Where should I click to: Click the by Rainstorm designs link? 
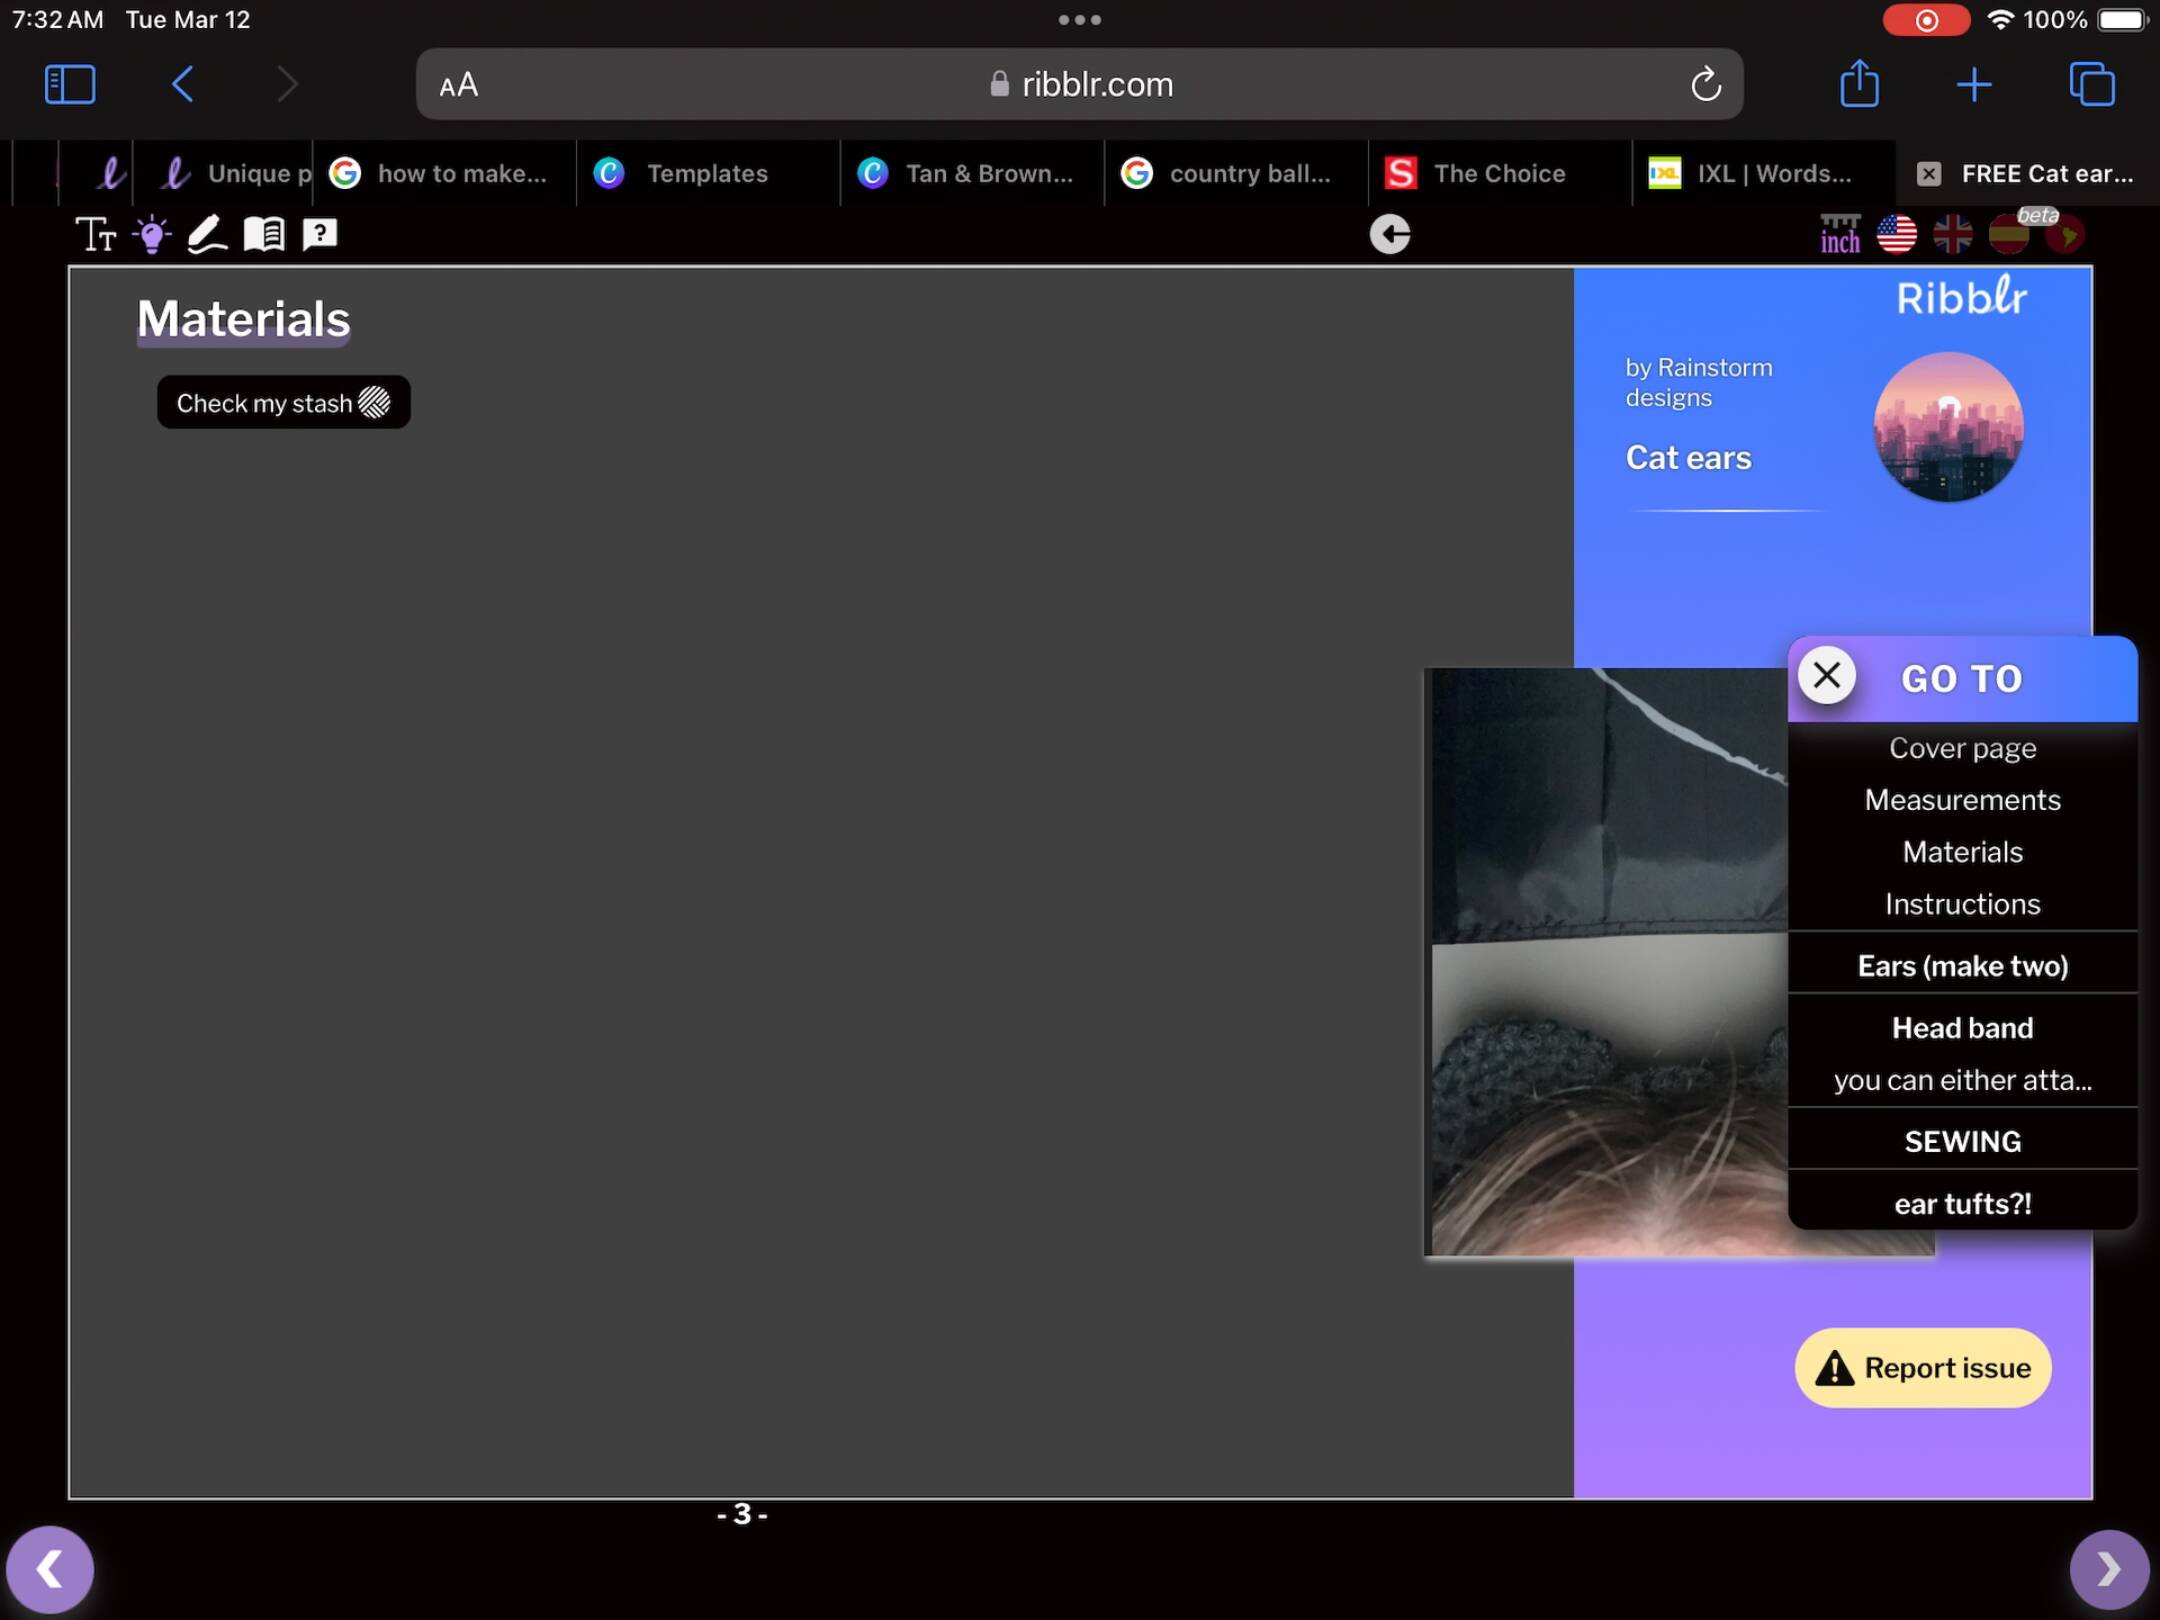(x=1698, y=382)
